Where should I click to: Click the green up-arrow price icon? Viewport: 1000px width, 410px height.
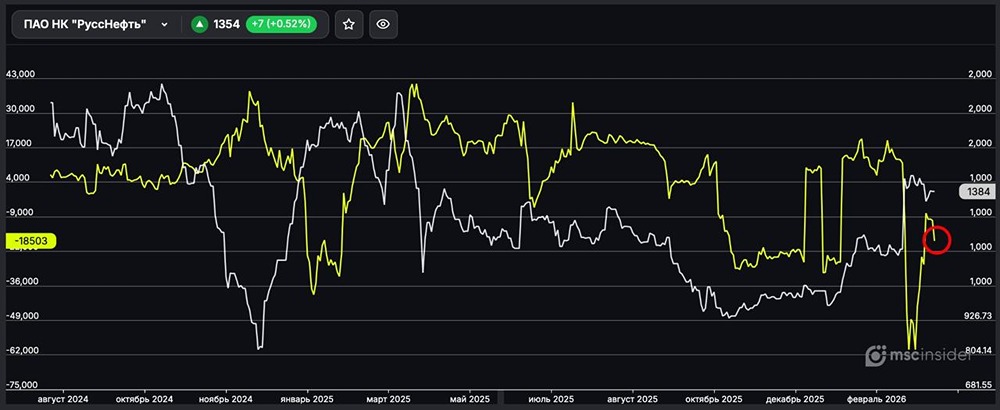coord(200,24)
